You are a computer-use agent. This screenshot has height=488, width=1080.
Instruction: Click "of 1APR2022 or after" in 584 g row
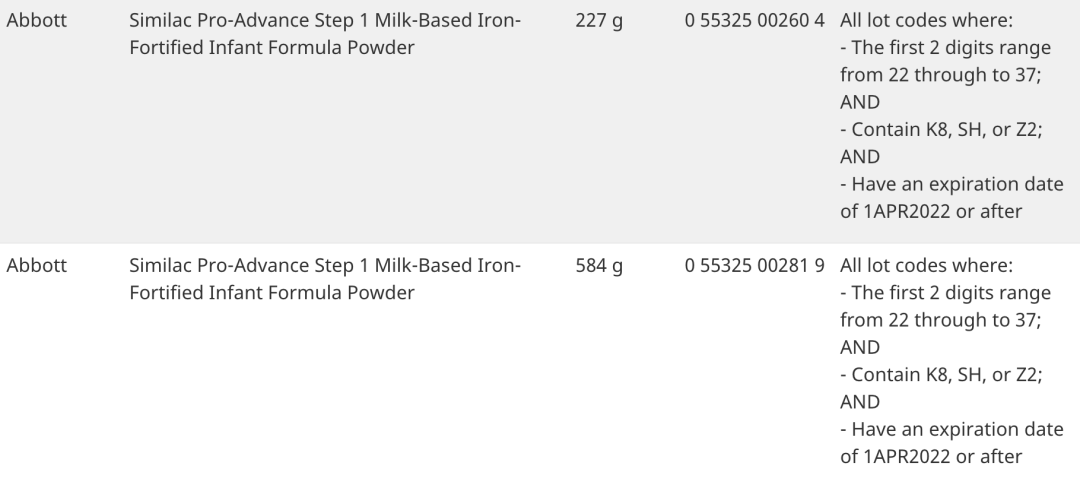click(931, 456)
